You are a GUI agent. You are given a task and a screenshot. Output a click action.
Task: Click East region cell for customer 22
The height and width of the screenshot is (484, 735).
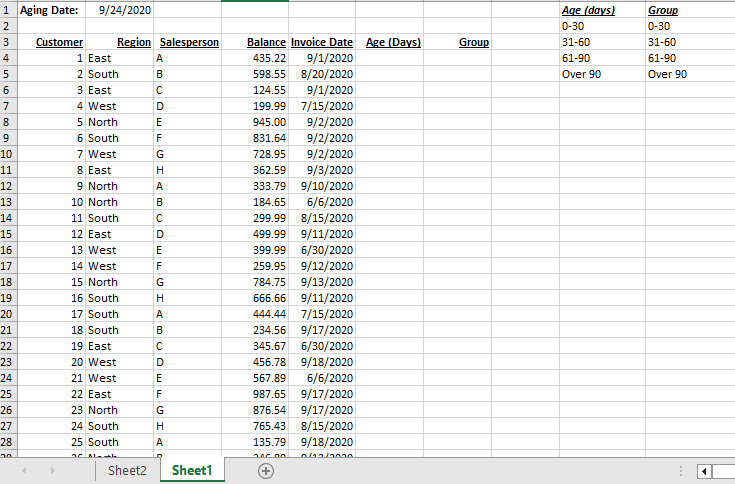click(120, 394)
